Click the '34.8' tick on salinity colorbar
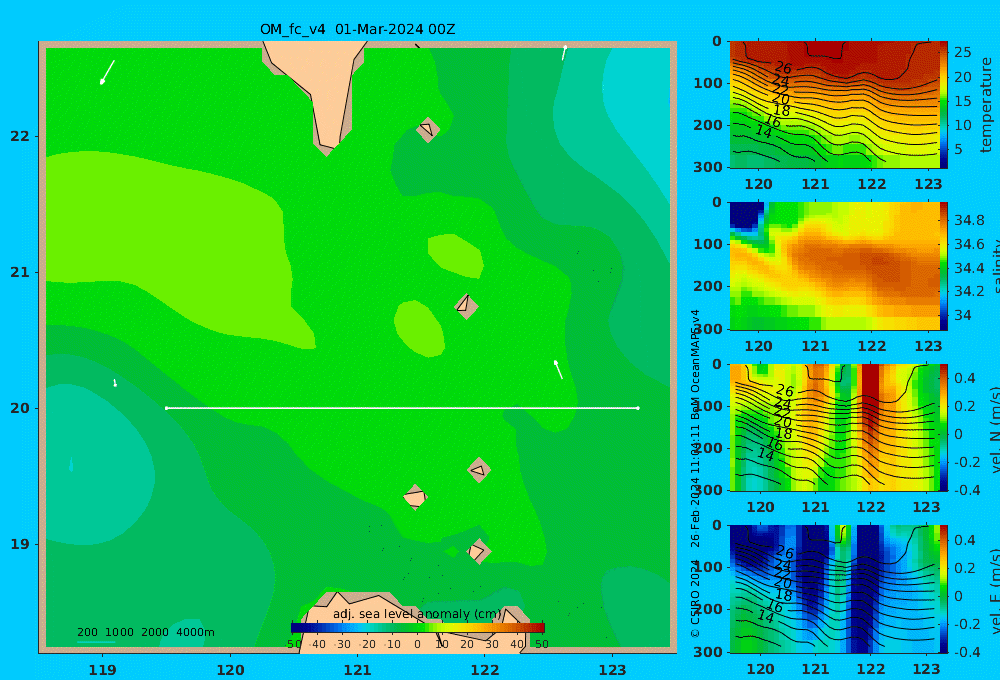Viewport: 1000px width, 680px height. pyautogui.click(x=969, y=220)
